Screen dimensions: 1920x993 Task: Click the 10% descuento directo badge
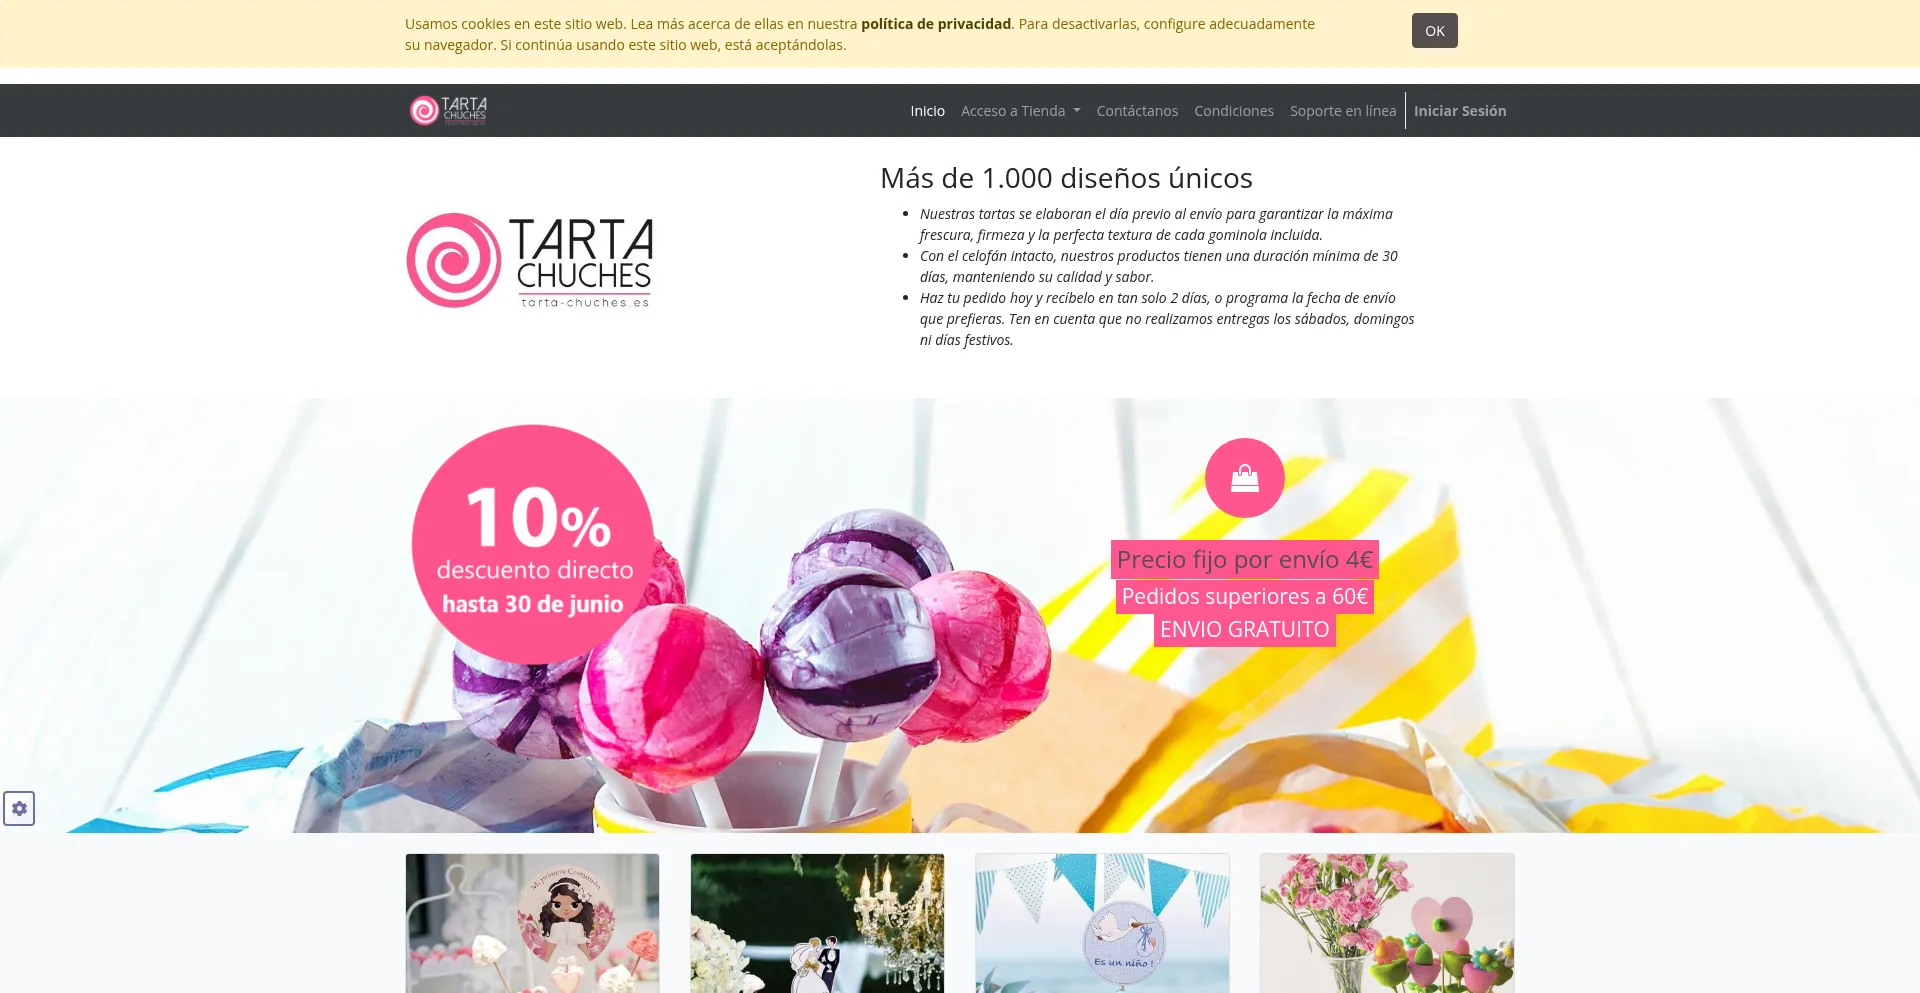point(532,544)
